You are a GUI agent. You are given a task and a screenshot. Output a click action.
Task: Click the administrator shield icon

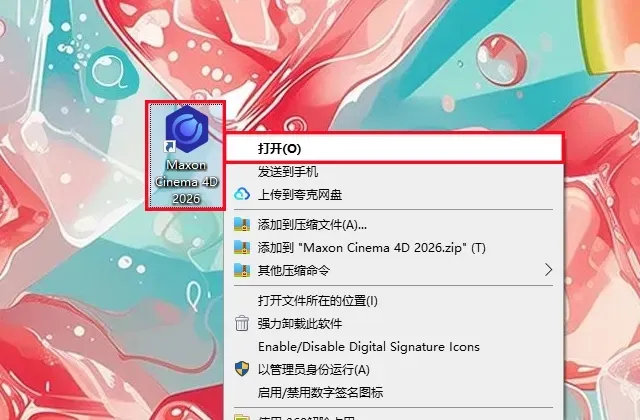pyautogui.click(x=242, y=369)
